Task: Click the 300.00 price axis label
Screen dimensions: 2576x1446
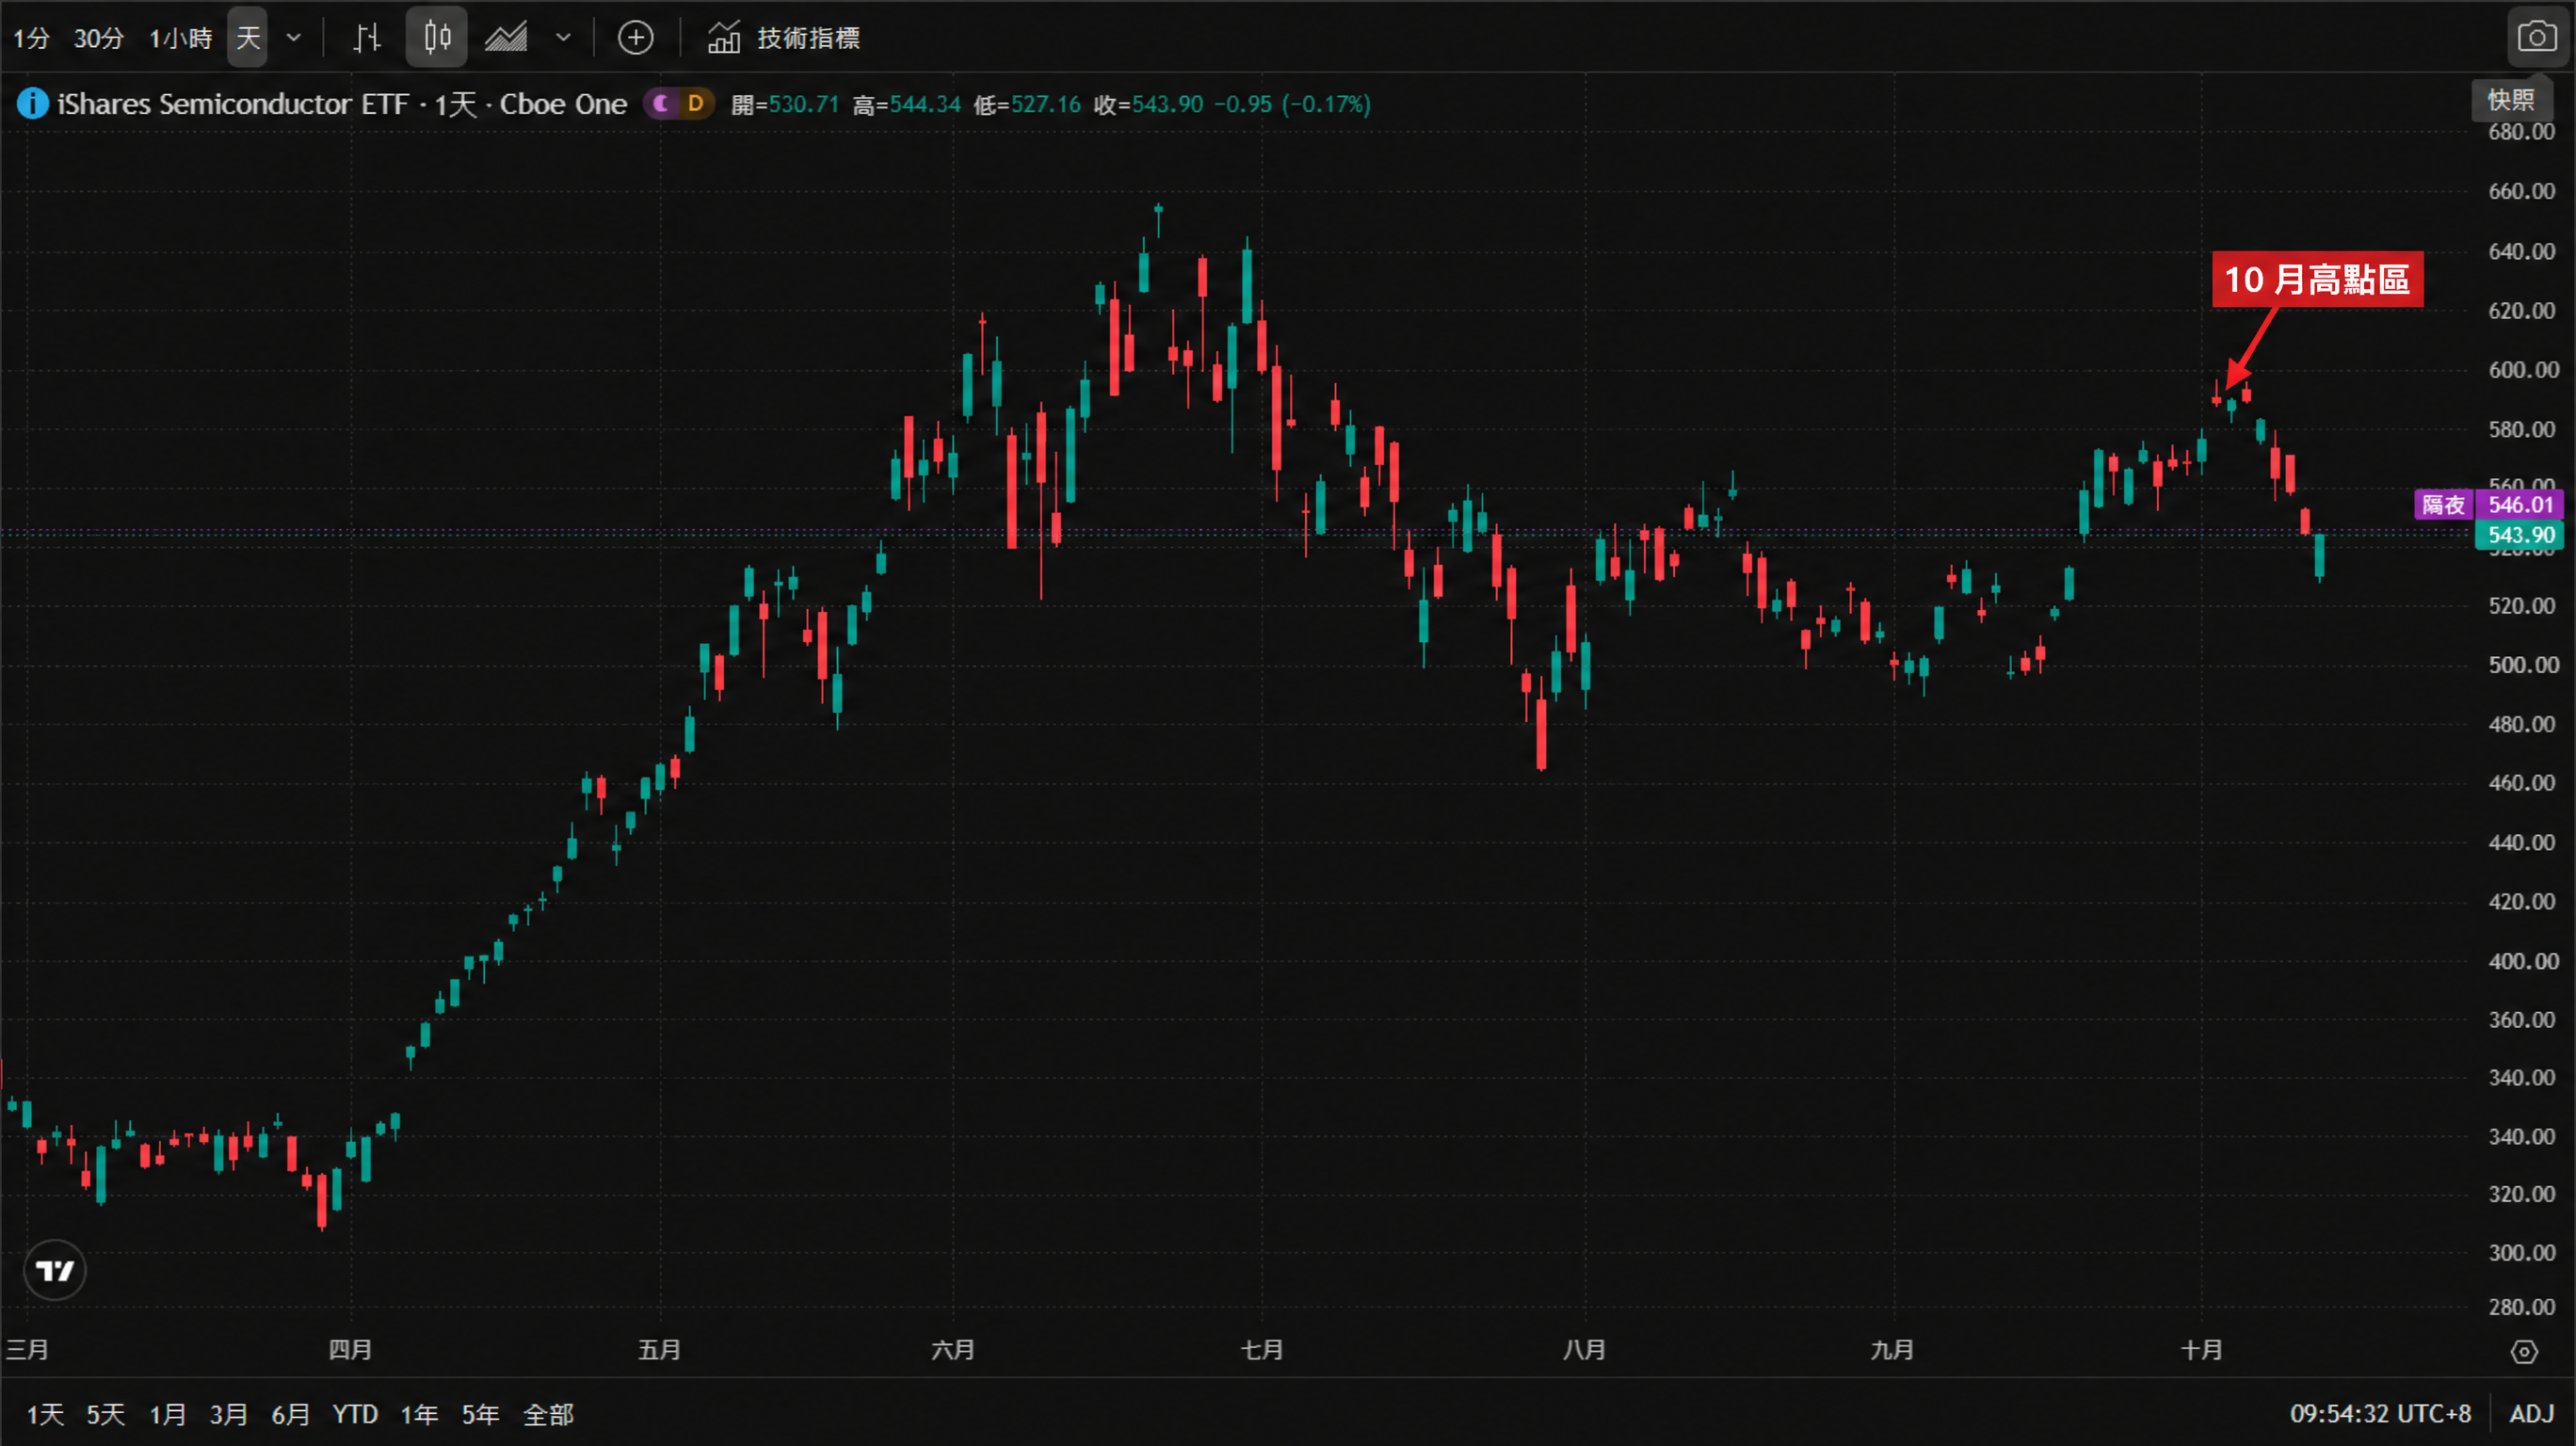Action: [2521, 1252]
